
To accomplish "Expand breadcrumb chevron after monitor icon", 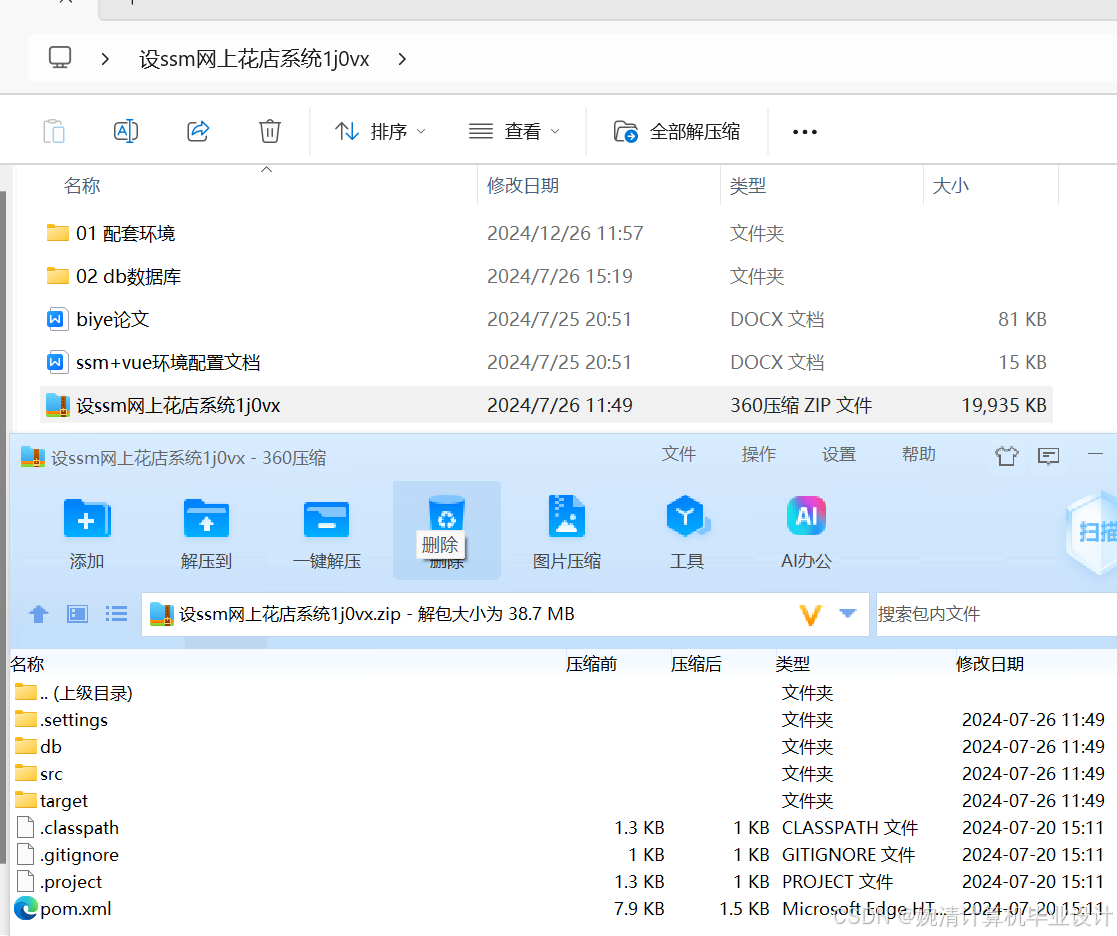I will pyautogui.click(x=105, y=59).
